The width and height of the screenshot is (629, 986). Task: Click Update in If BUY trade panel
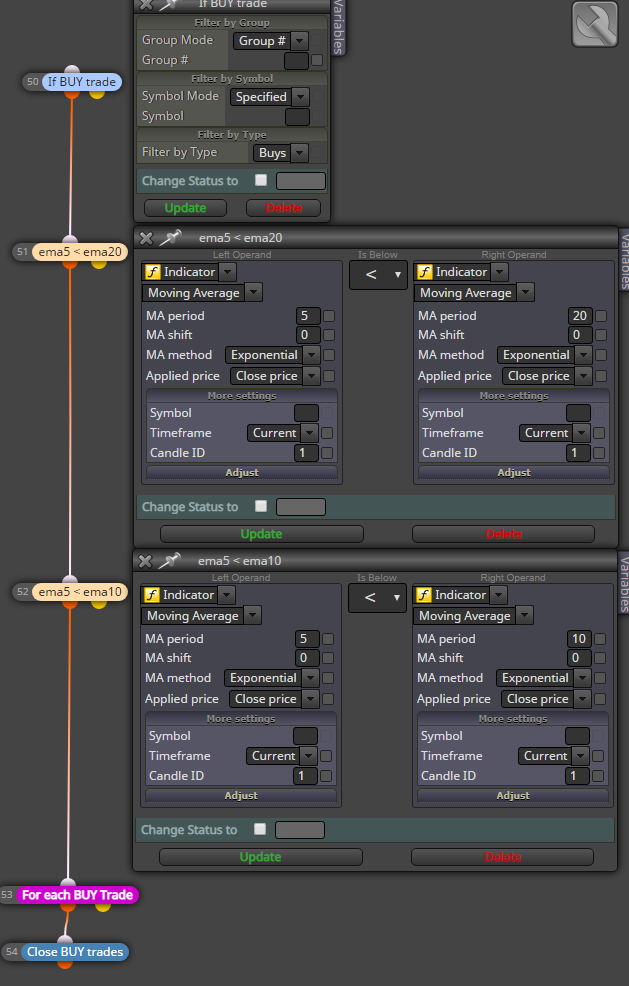point(186,208)
